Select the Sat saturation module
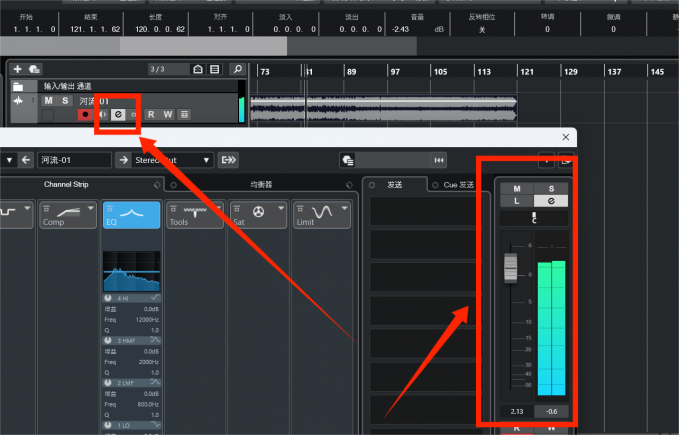 [258, 215]
